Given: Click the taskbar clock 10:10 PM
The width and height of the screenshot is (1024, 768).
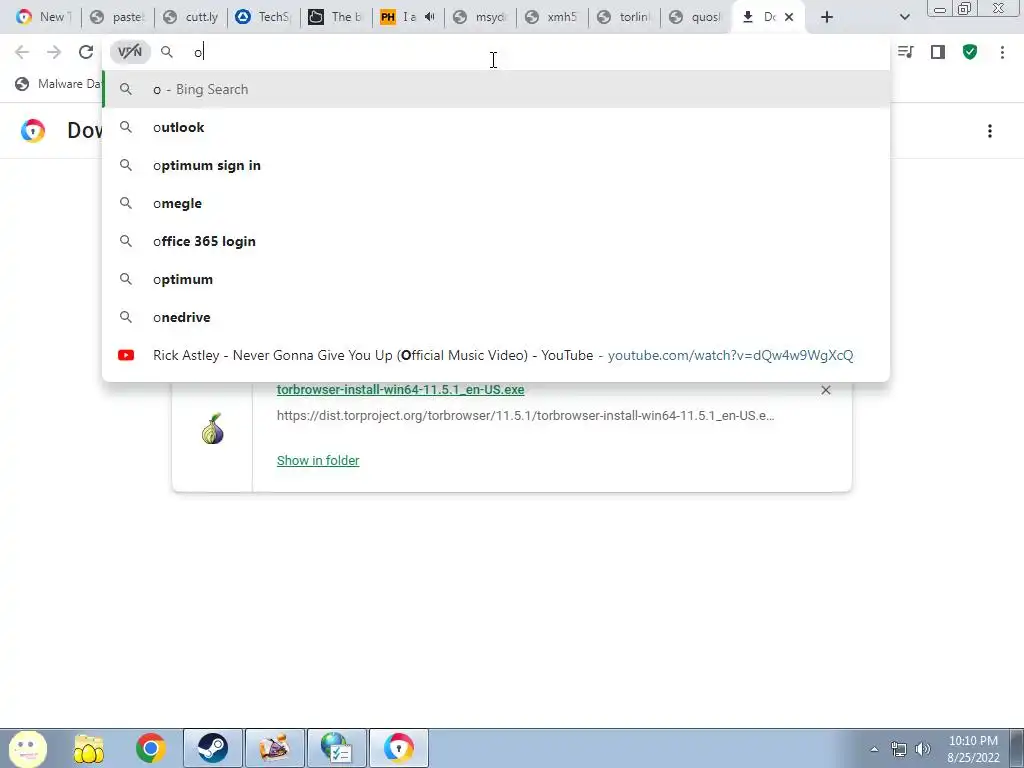Looking at the screenshot, I should [x=973, y=749].
